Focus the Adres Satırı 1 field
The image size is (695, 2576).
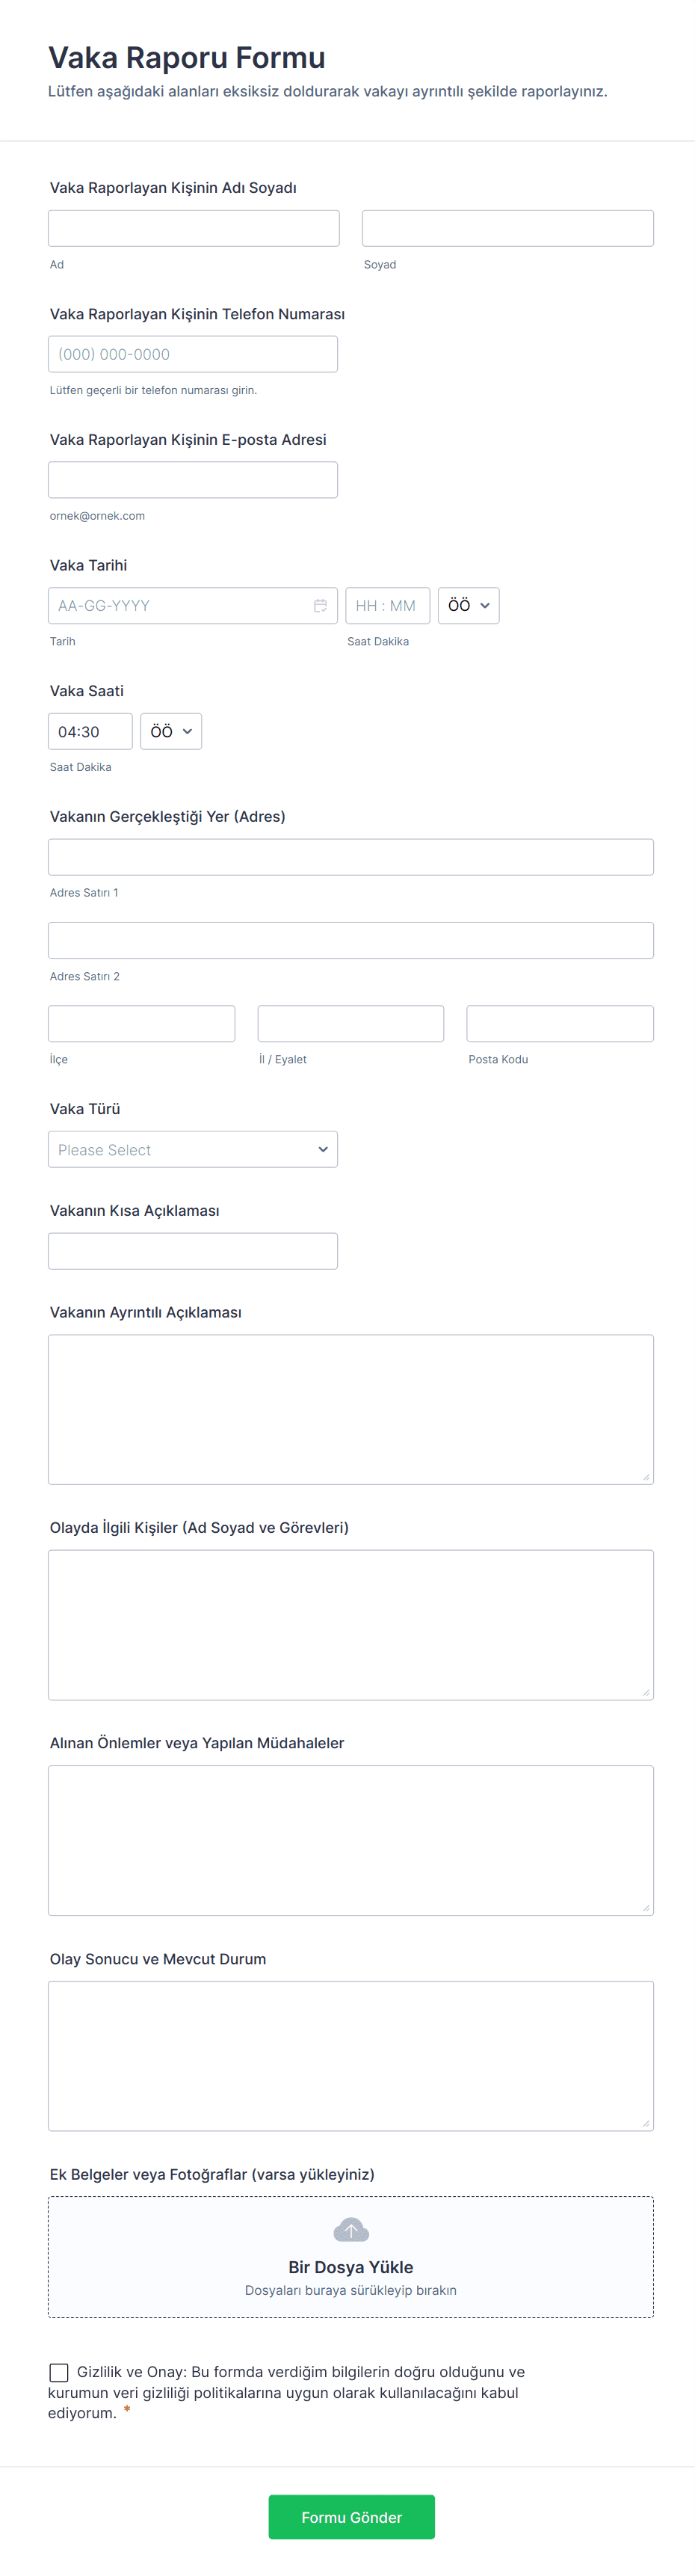pos(350,857)
